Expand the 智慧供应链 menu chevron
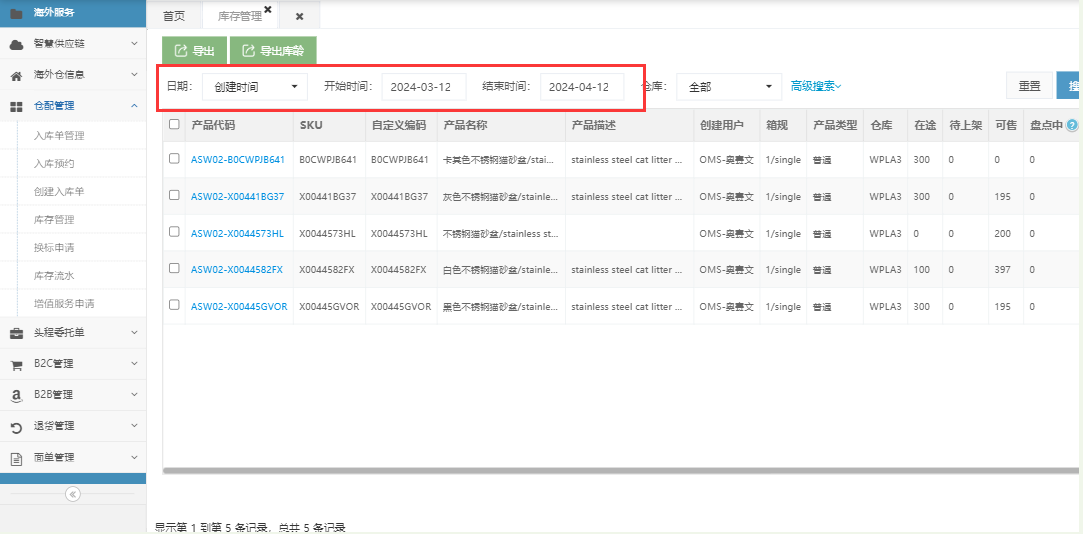This screenshot has height=534, width=1083. [134, 44]
